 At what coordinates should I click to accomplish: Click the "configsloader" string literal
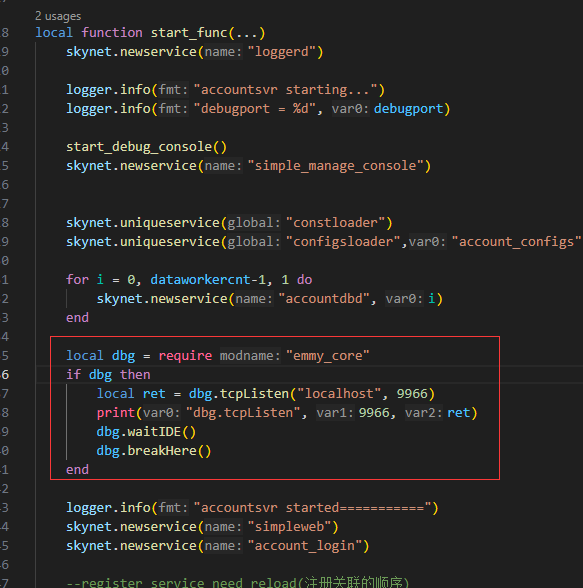click(343, 242)
